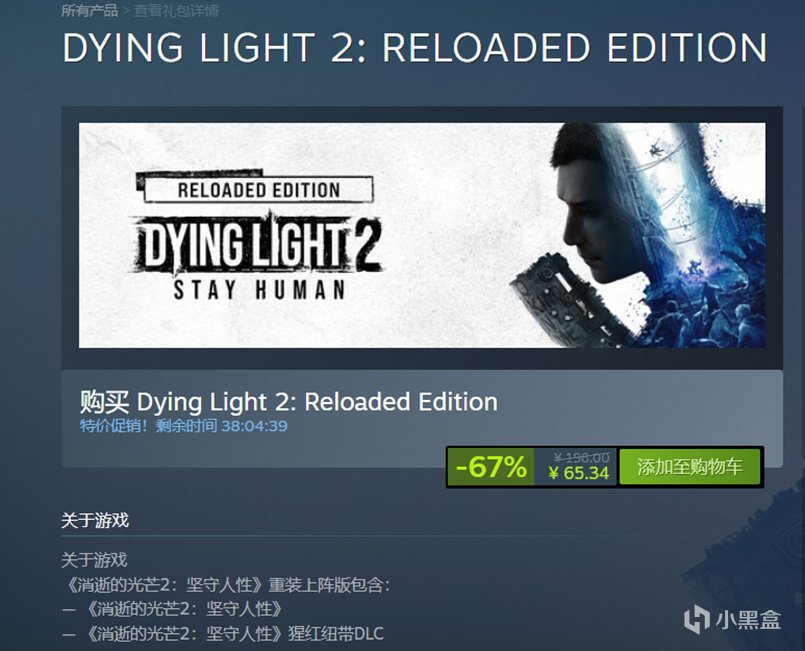Click the 小黑盒 watermark logo icon
The width and height of the screenshot is (805, 651).
pyautogui.click(x=697, y=619)
